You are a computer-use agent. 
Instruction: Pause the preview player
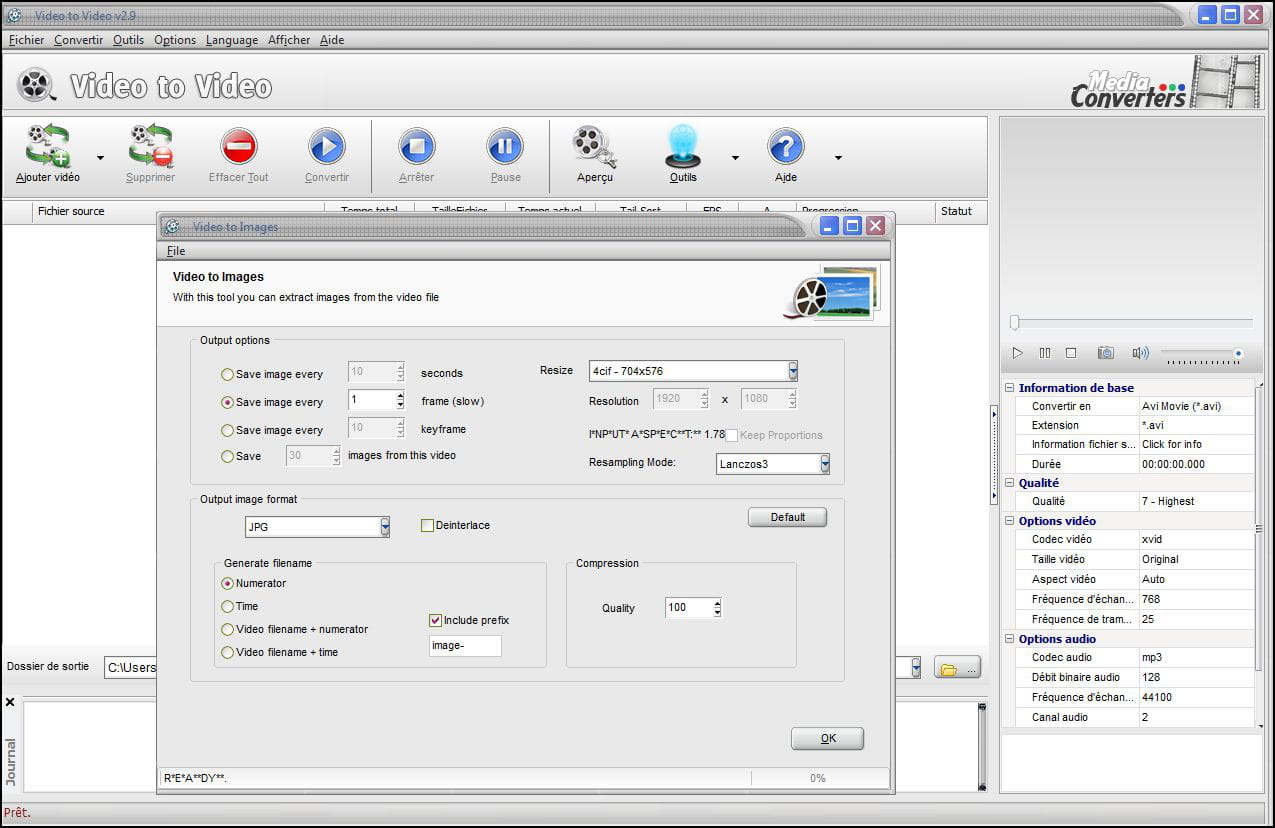click(1045, 353)
